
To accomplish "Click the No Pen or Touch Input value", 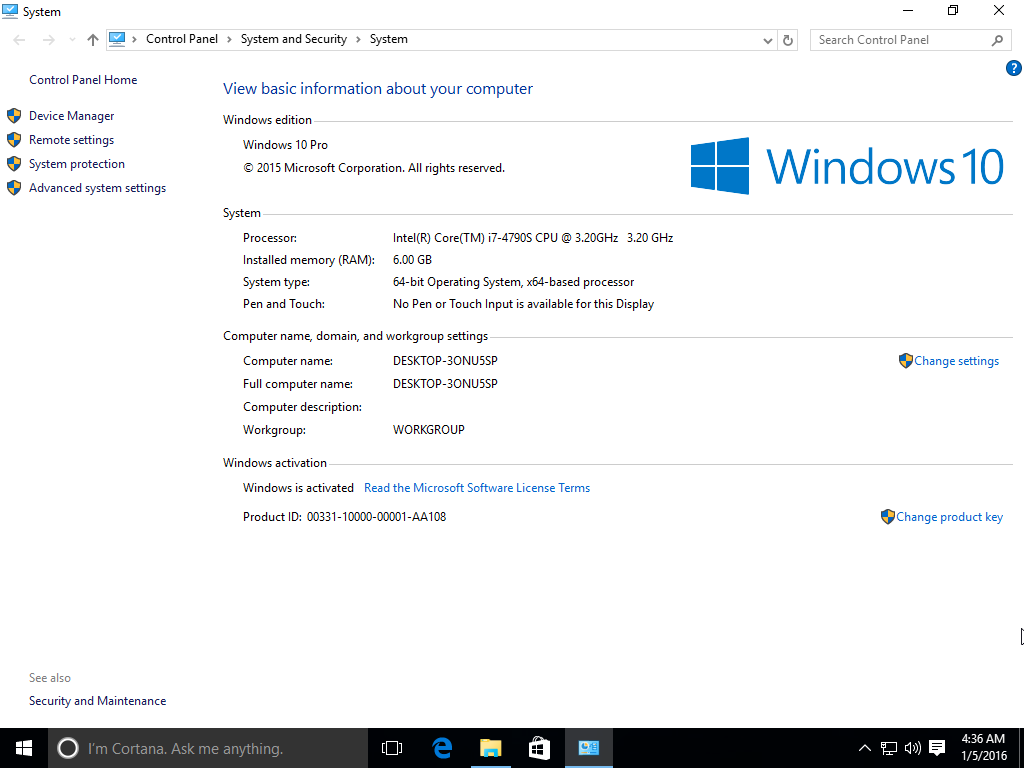I will (x=523, y=304).
